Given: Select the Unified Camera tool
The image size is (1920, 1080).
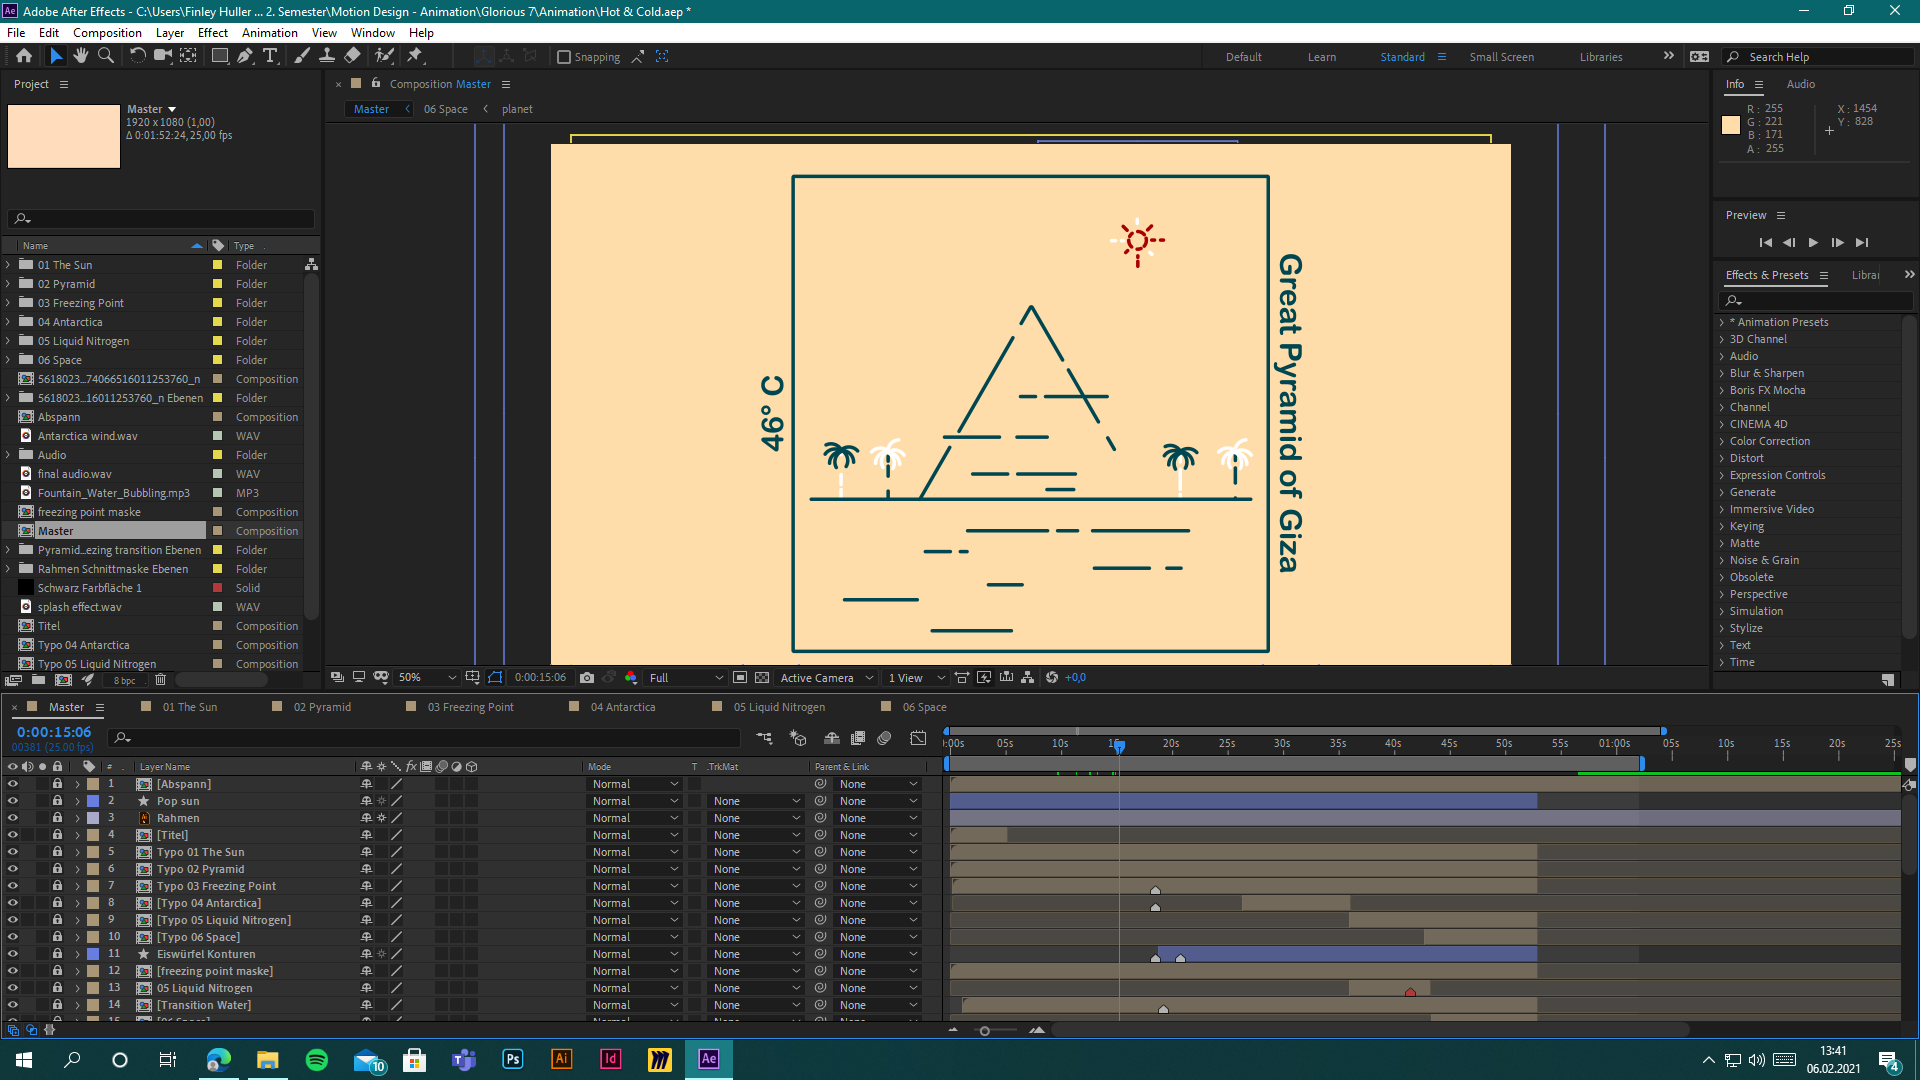Looking at the screenshot, I should [162, 56].
